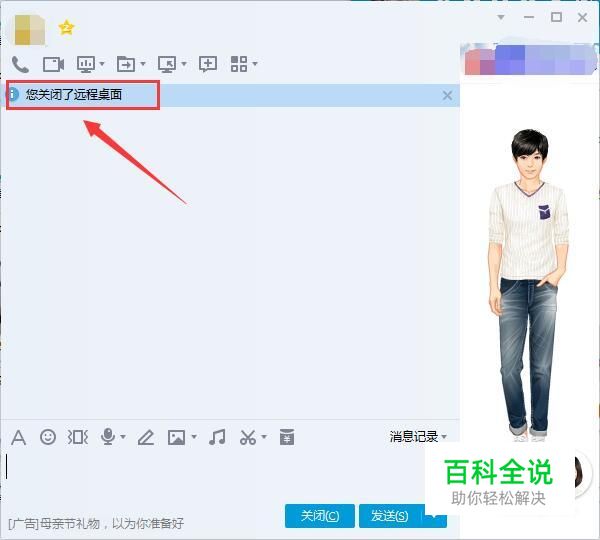The height and width of the screenshot is (540, 600).
Task: Expand the send picture dropdown arrow
Action: tap(194, 437)
